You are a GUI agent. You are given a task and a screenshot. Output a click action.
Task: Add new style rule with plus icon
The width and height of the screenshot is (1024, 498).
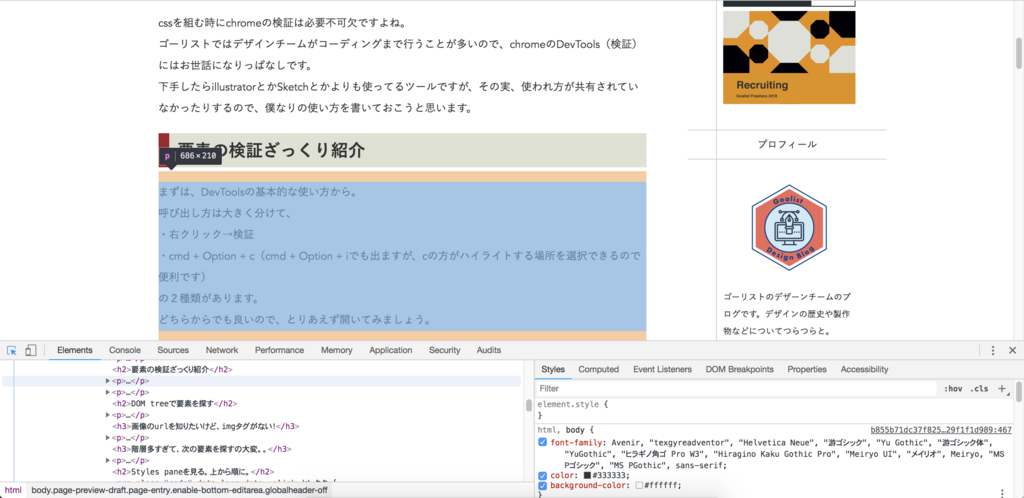click(1002, 388)
